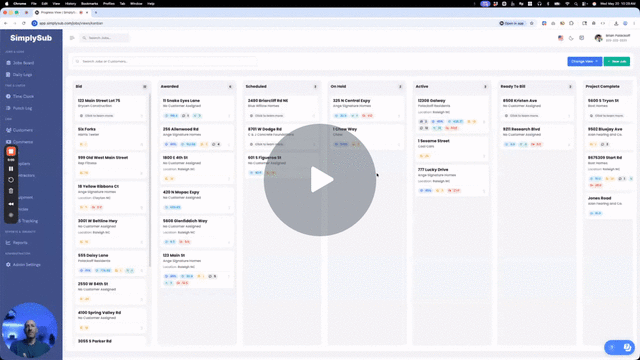The width and height of the screenshot is (640, 360).
Task: Open the Active column count icon
Action: (485, 87)
